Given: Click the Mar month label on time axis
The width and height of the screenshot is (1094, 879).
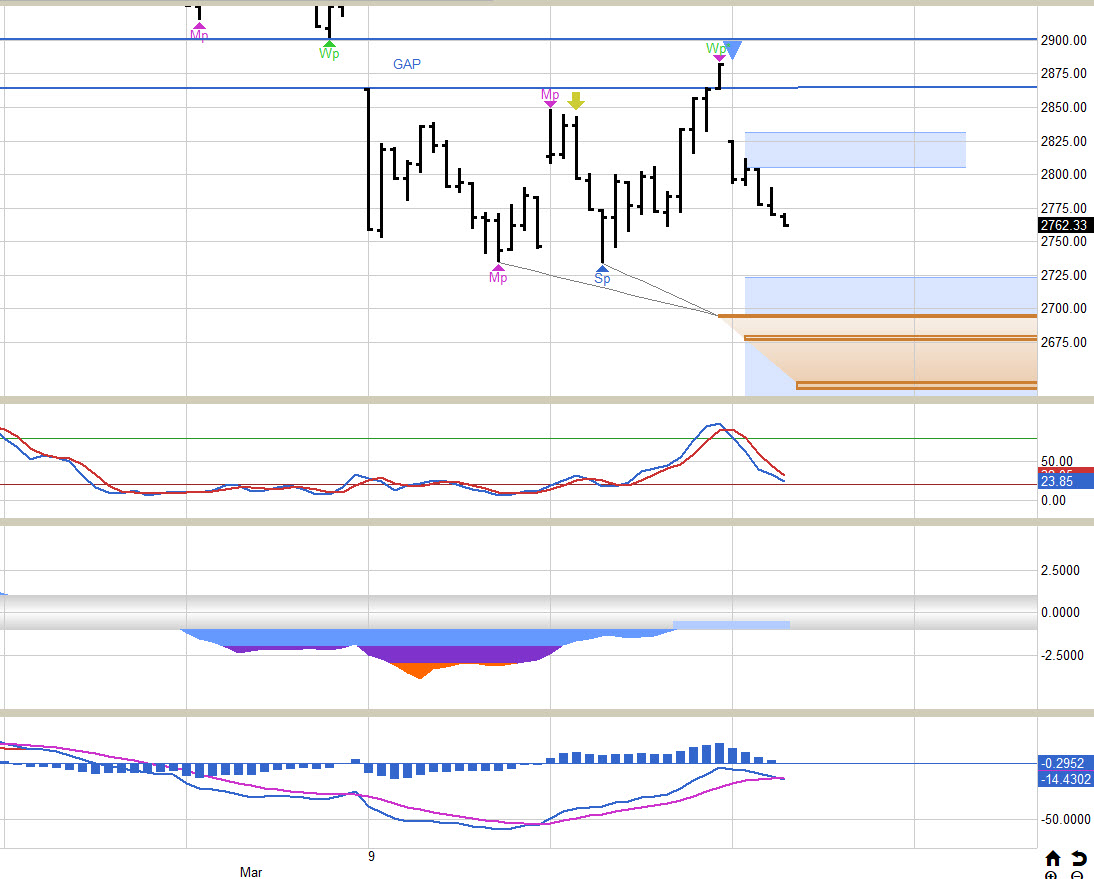Looking at the screenshot, I should pyautogui.click(x=251, y=872).
